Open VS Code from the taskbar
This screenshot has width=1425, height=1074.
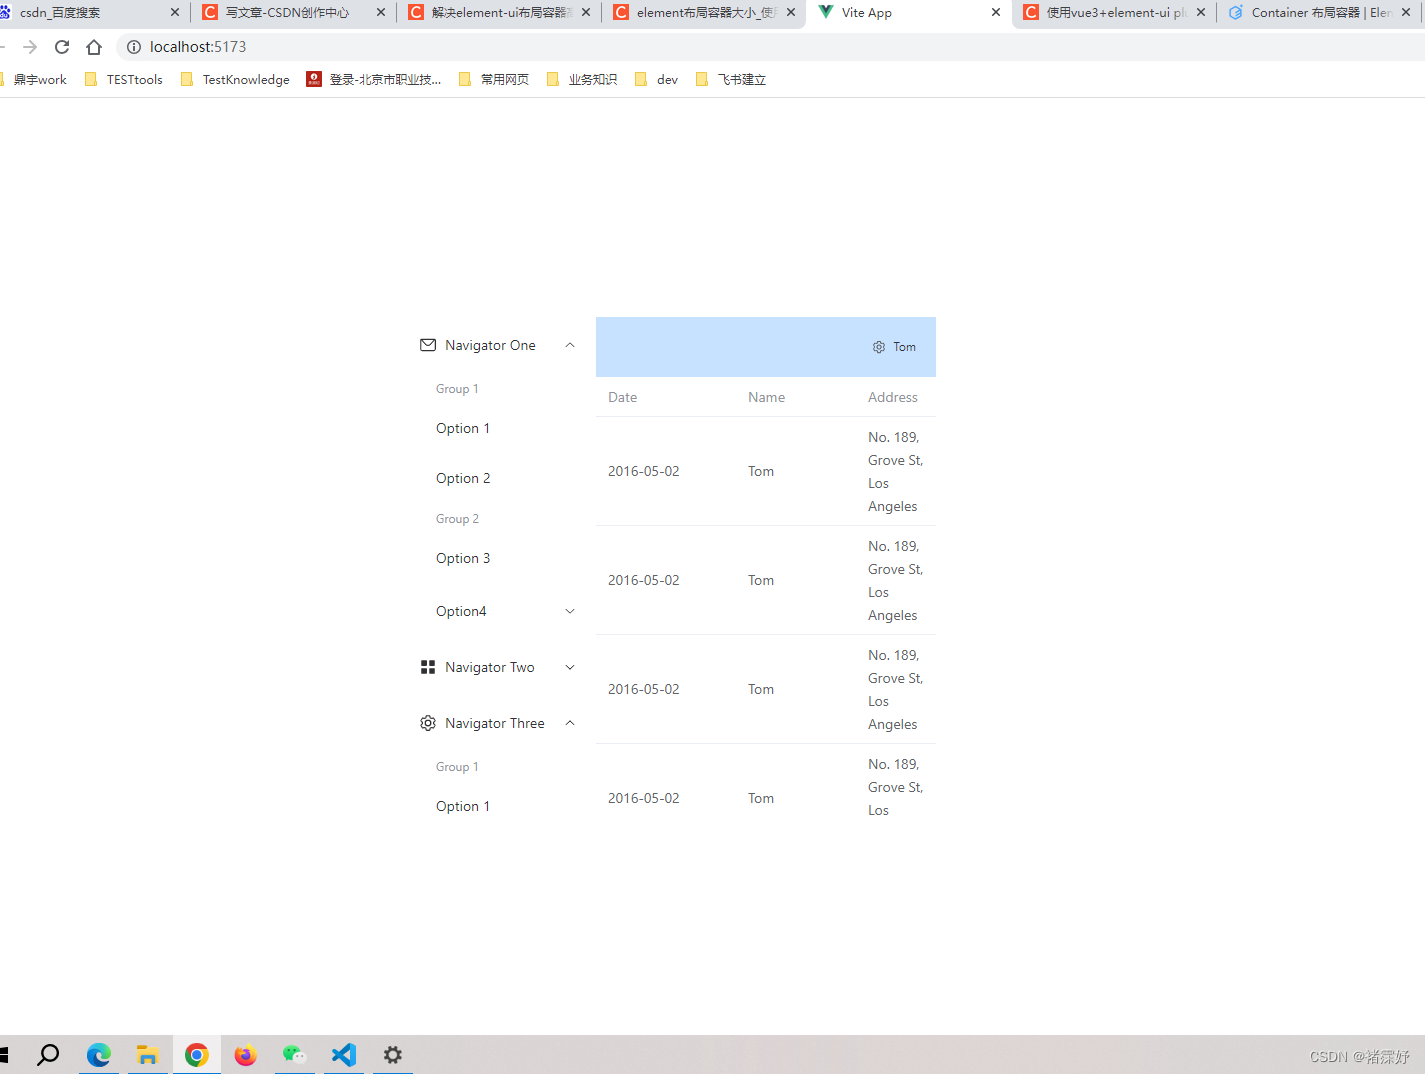[x=344, y=1055]
